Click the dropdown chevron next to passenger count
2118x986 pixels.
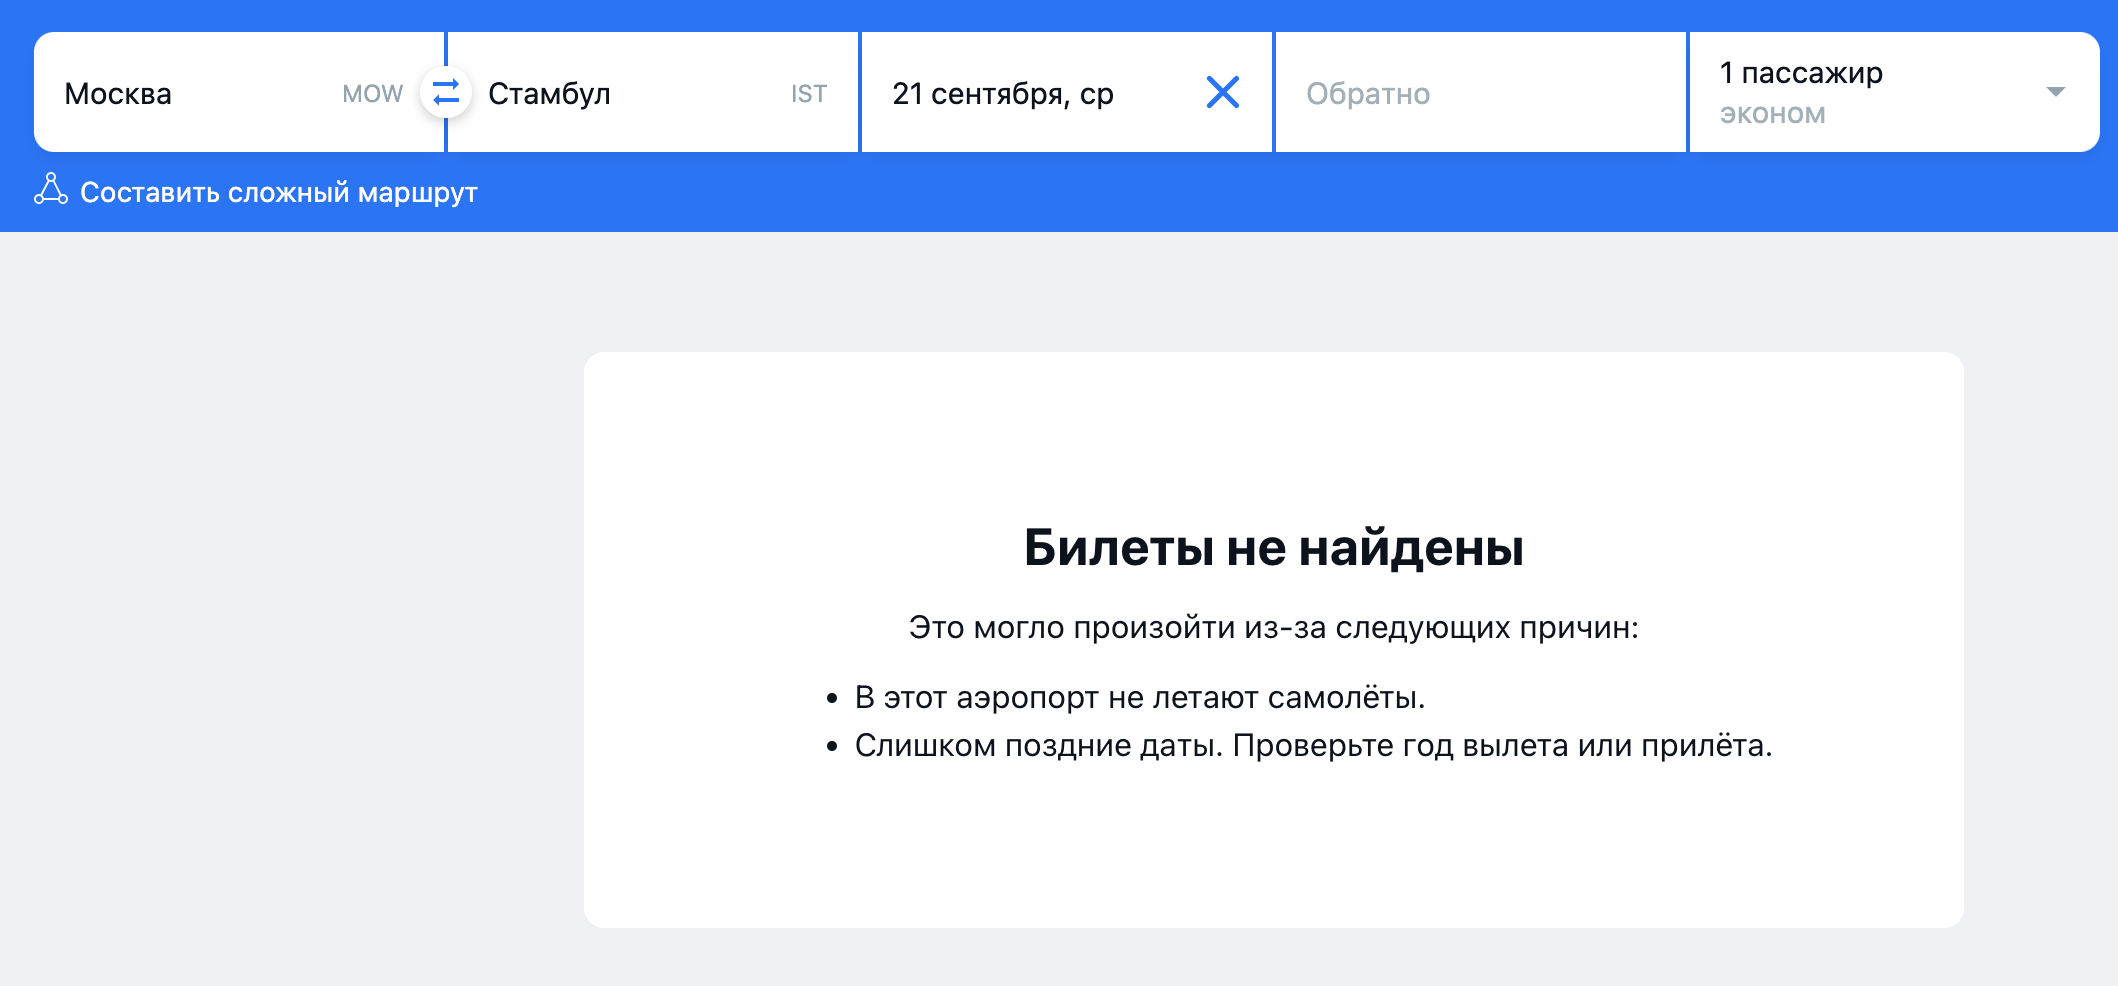click(2055, 92)
